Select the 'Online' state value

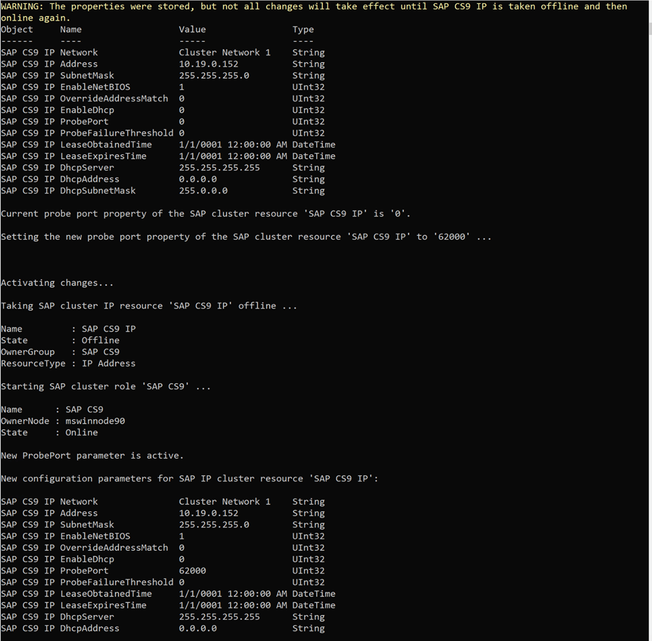[x=82, y=433]
